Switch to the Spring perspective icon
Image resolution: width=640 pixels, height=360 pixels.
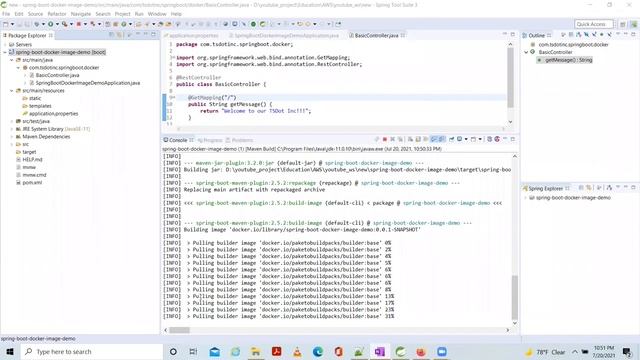[x=633, y=24]
